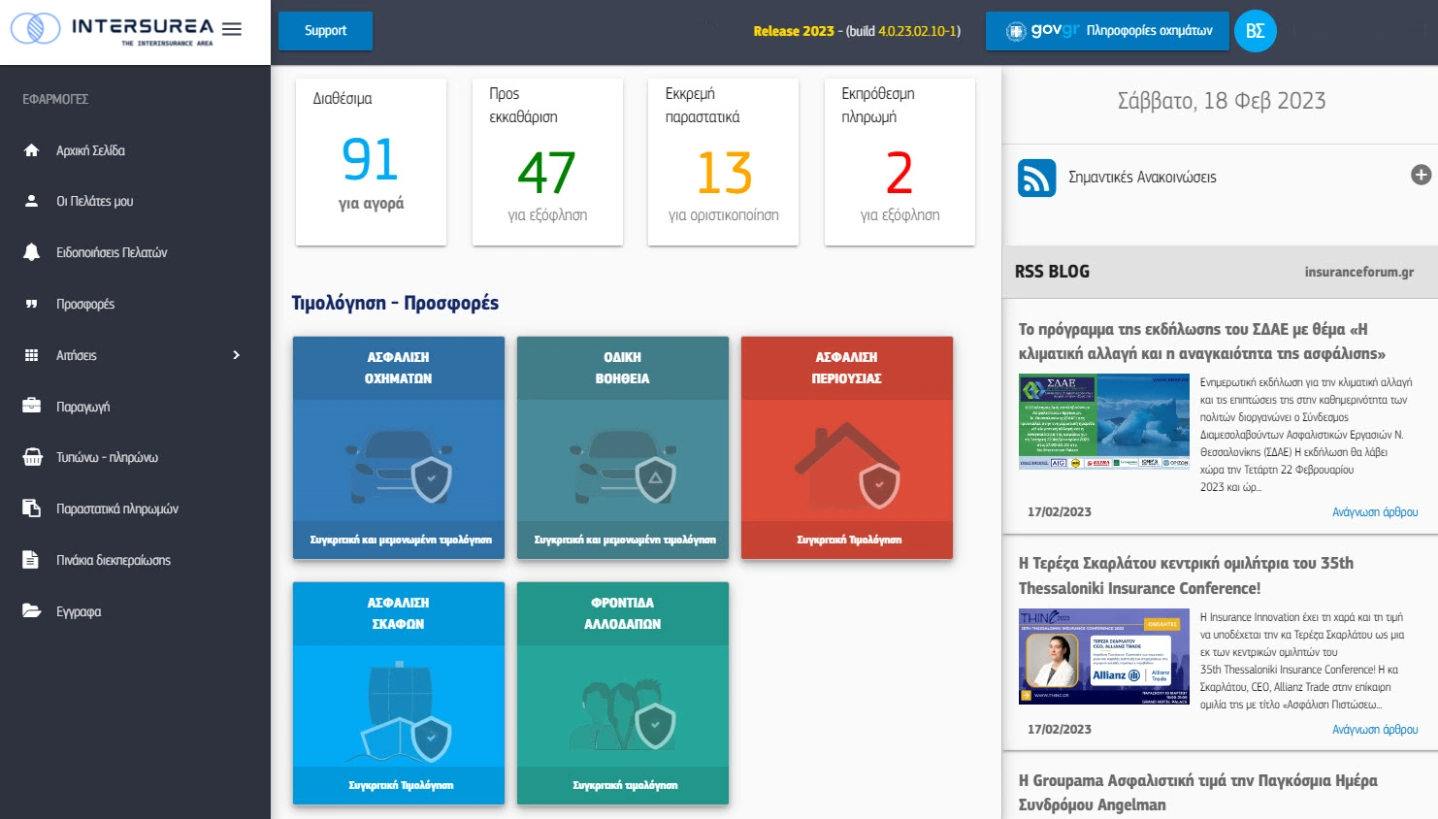Image resolution: width=1438 pixels, height=819 pixels.
Task: Click the basket icon for Τυπώνω - πληρώνω
Action: 31,458
